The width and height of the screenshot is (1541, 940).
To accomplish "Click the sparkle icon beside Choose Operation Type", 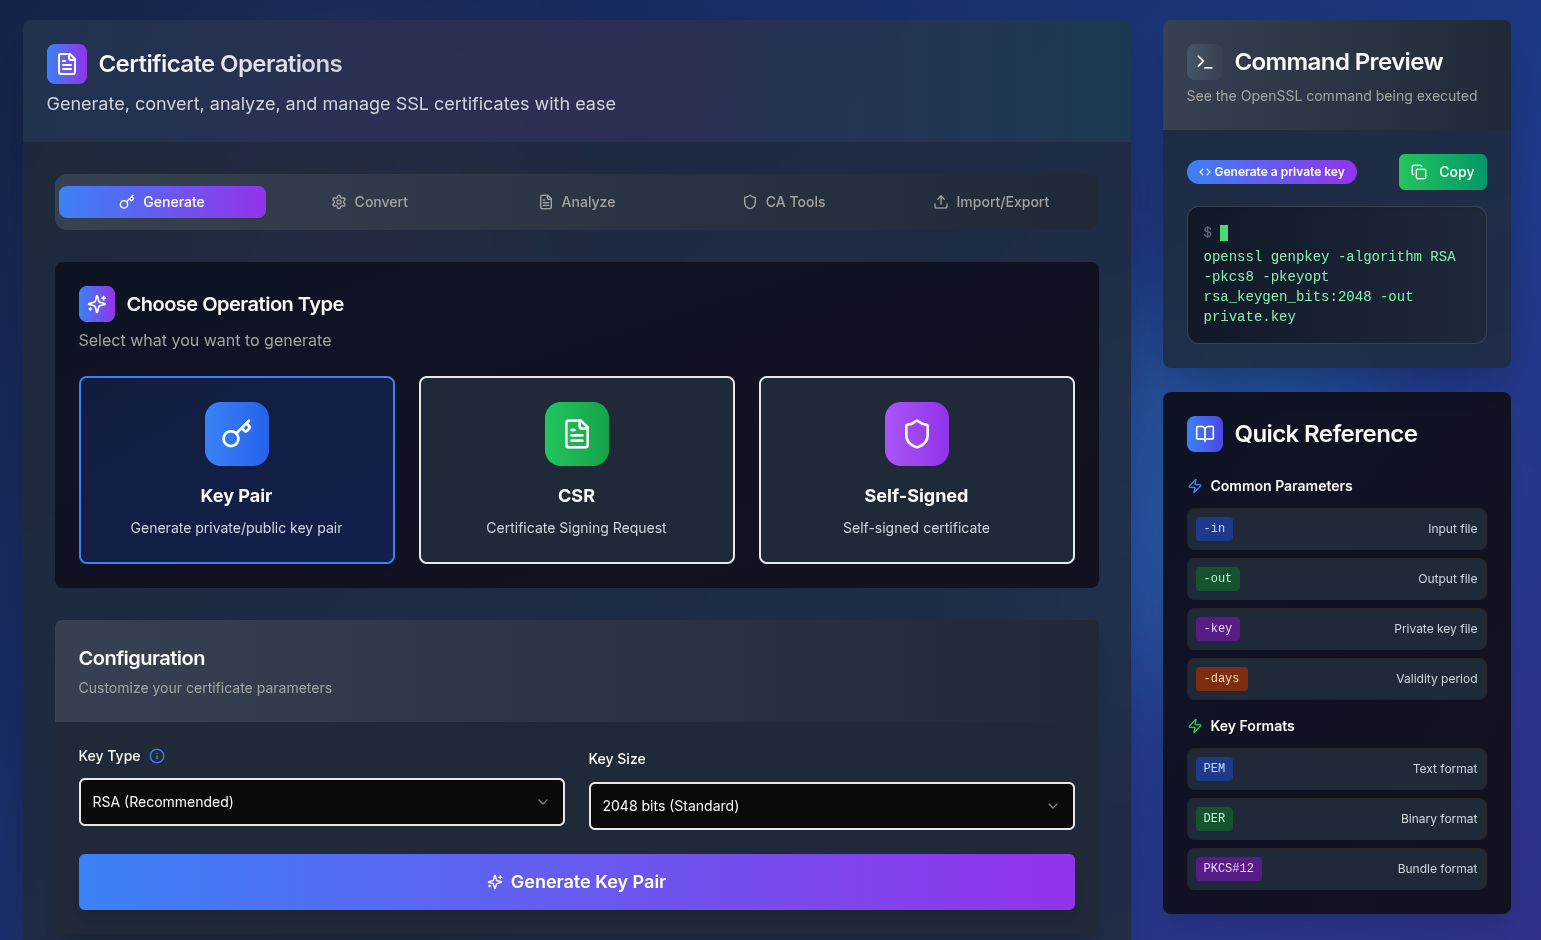I will click(x=96, y=303).
